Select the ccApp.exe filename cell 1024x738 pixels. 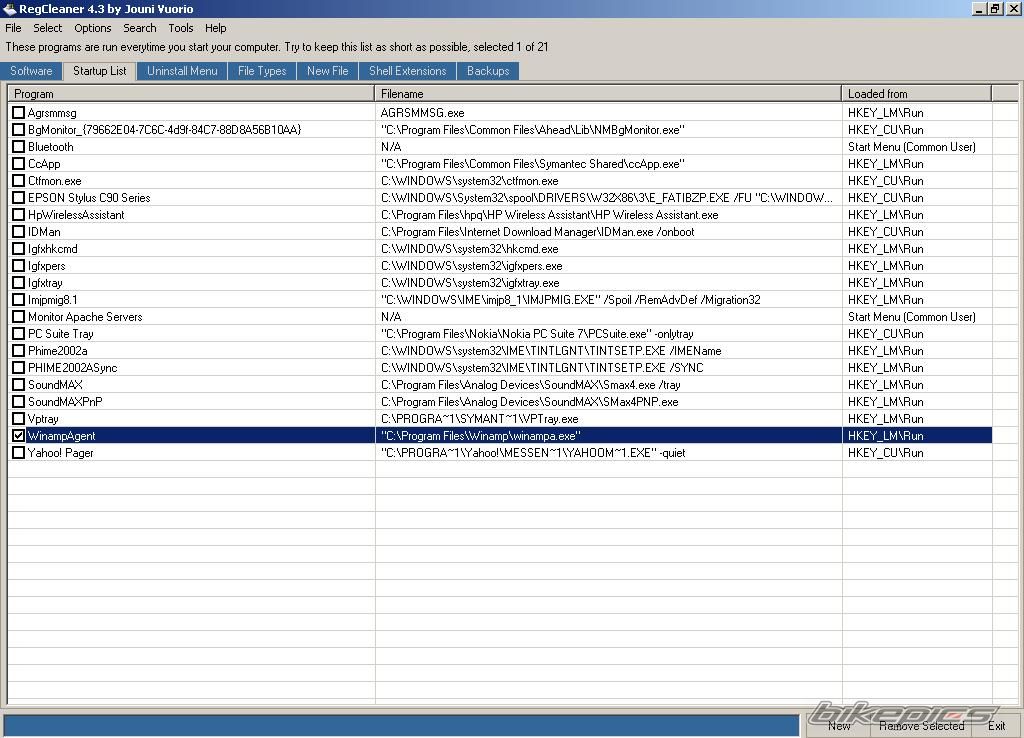click(609, 164)
